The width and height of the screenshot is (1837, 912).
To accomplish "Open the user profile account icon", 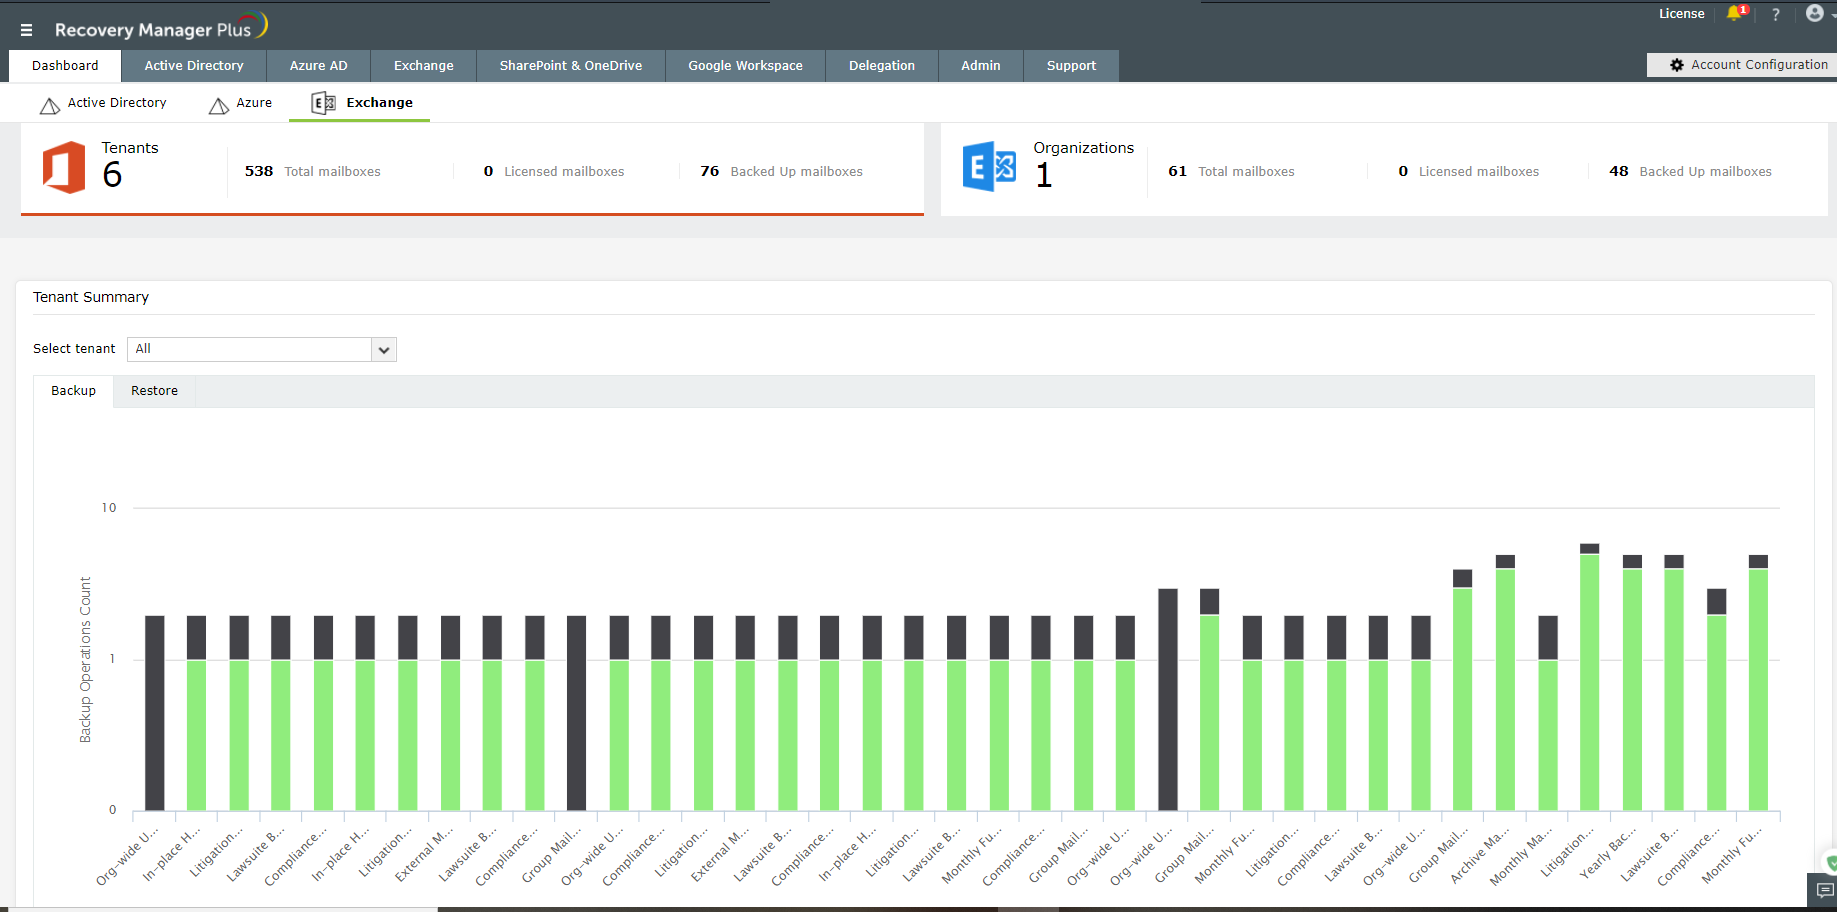I will [1813, 13].
